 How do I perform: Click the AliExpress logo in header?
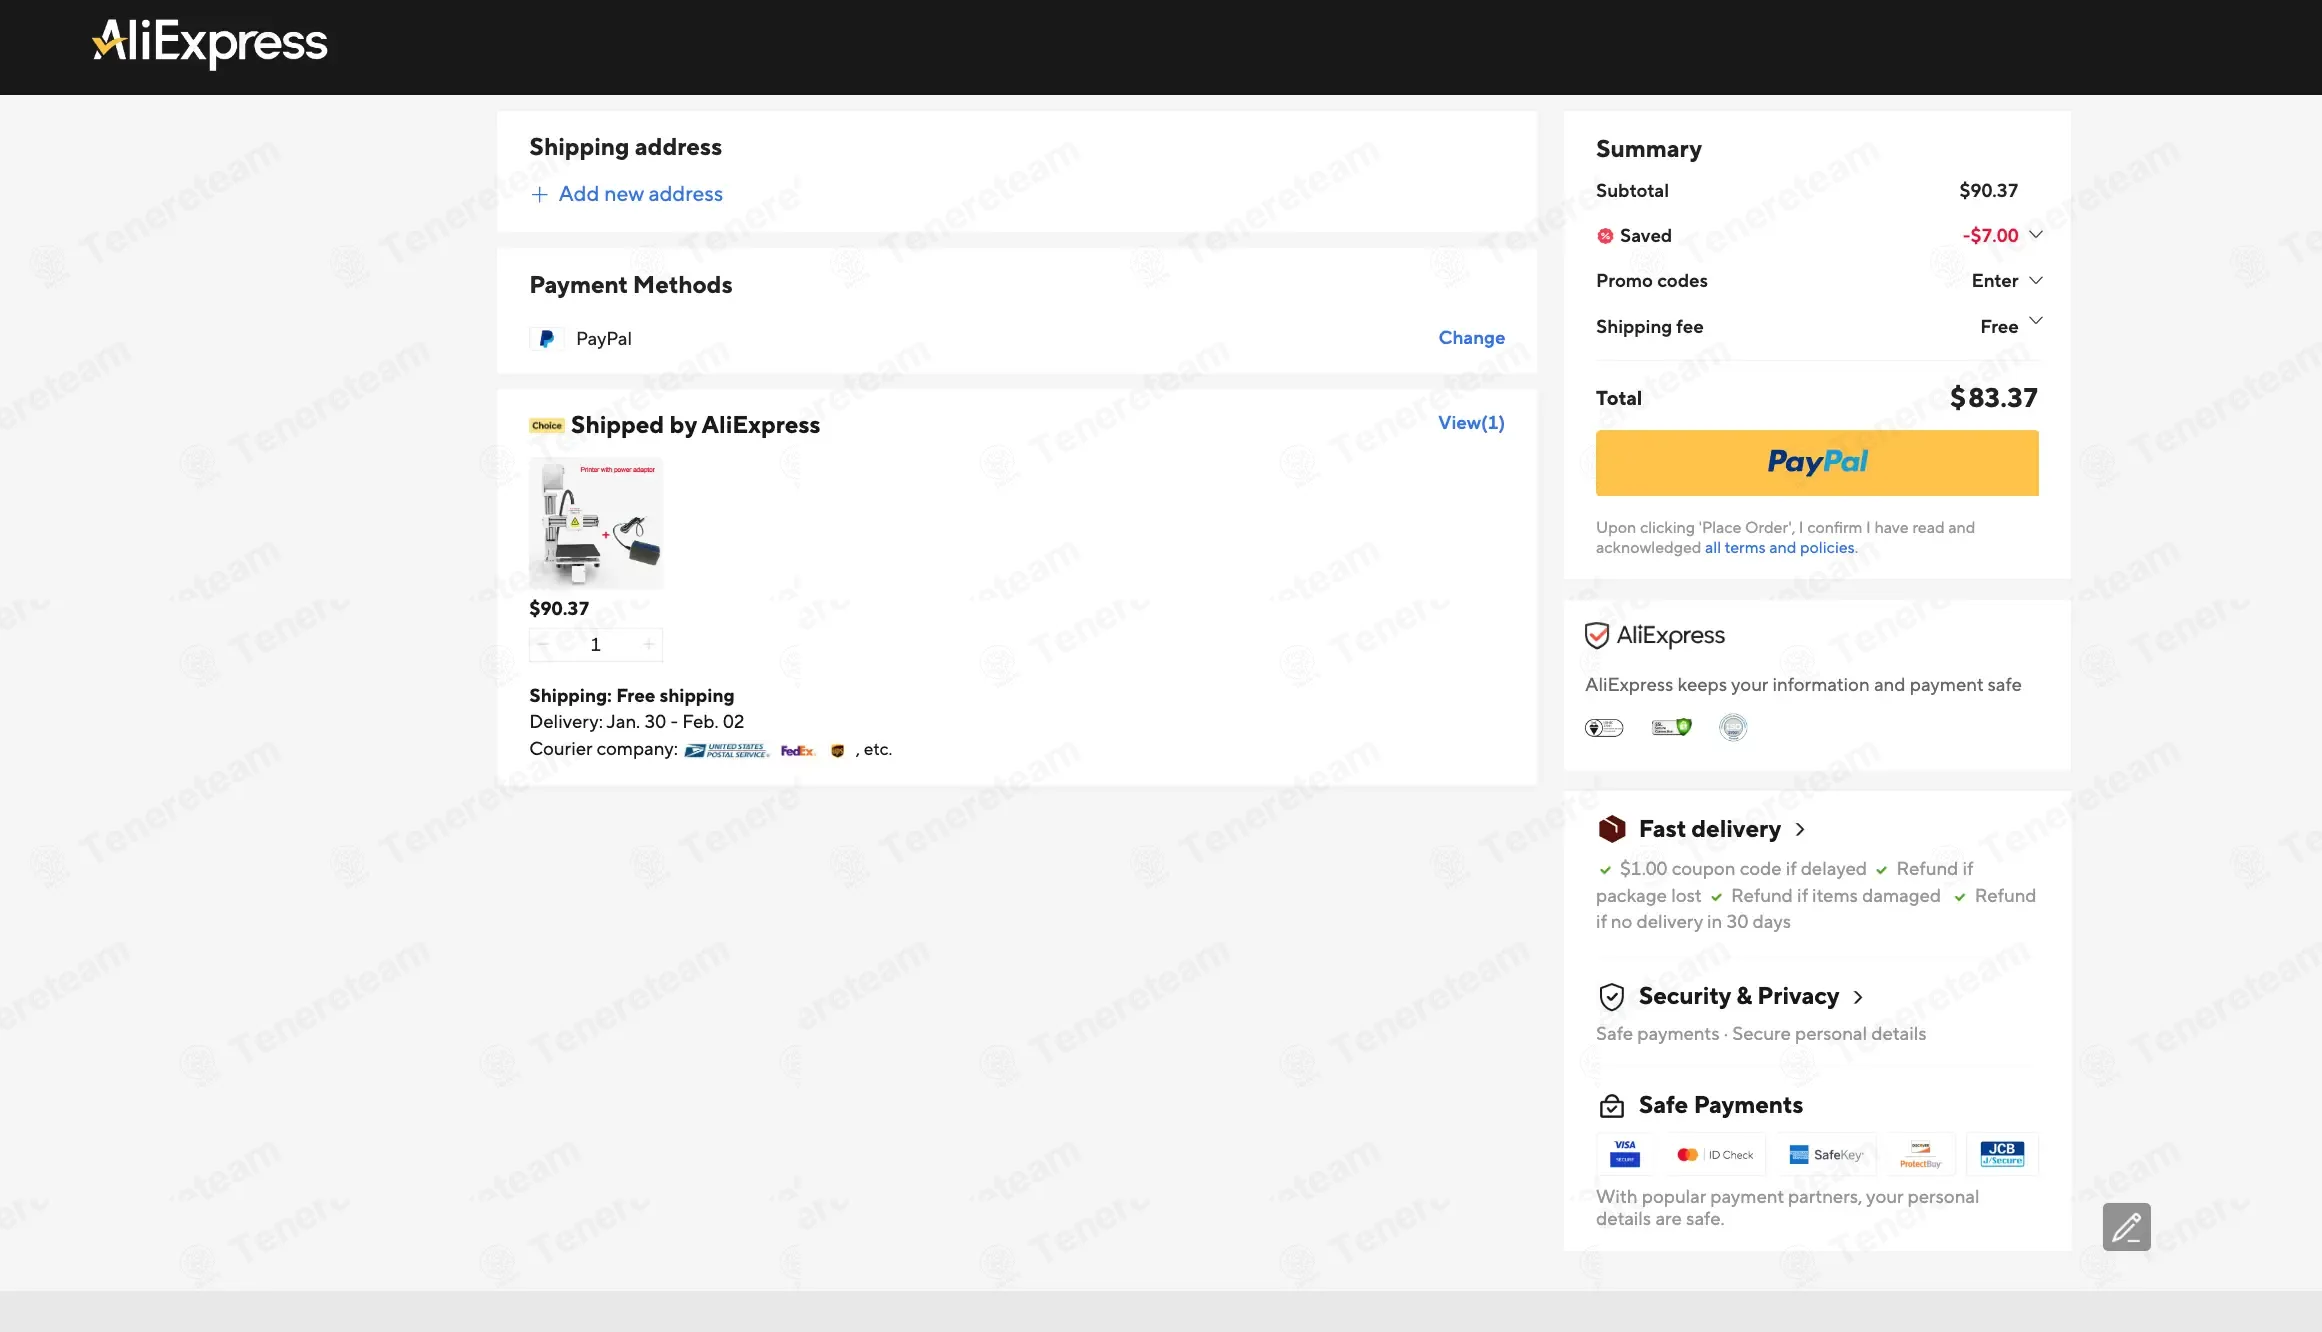(x=210, y=43)
